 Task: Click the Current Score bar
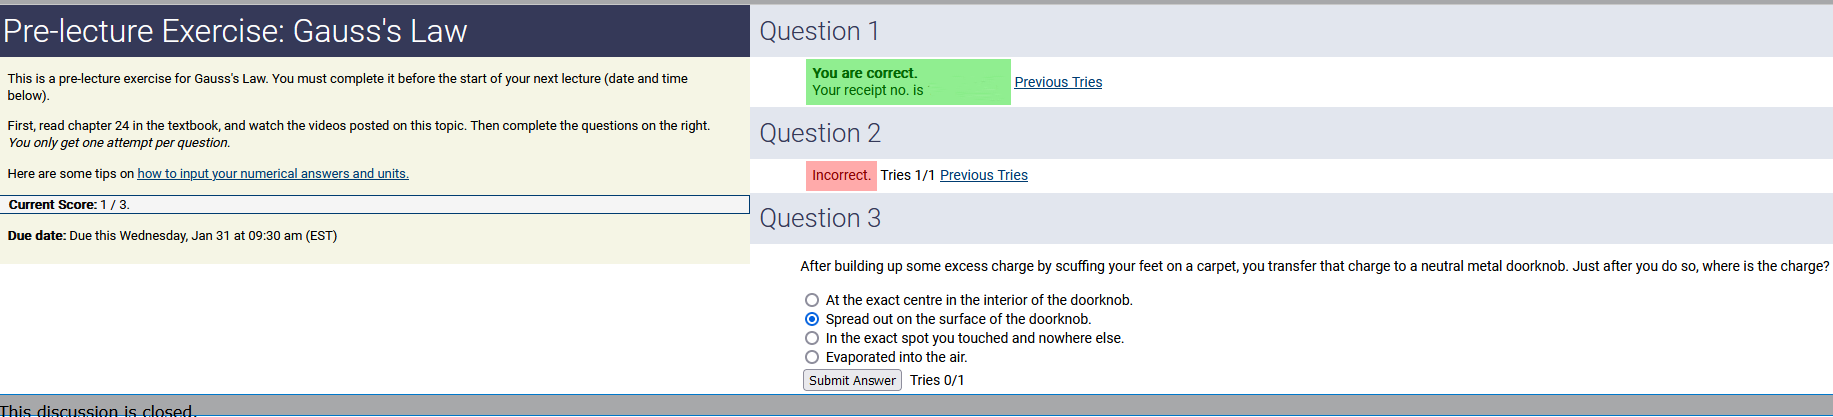(374, 204)
